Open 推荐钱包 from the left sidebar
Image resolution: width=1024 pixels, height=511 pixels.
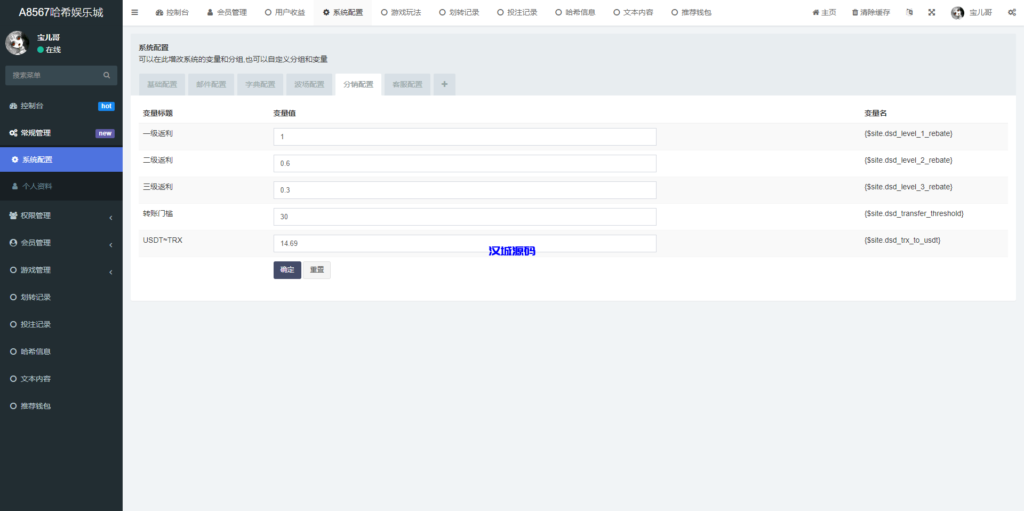point(61,406)
